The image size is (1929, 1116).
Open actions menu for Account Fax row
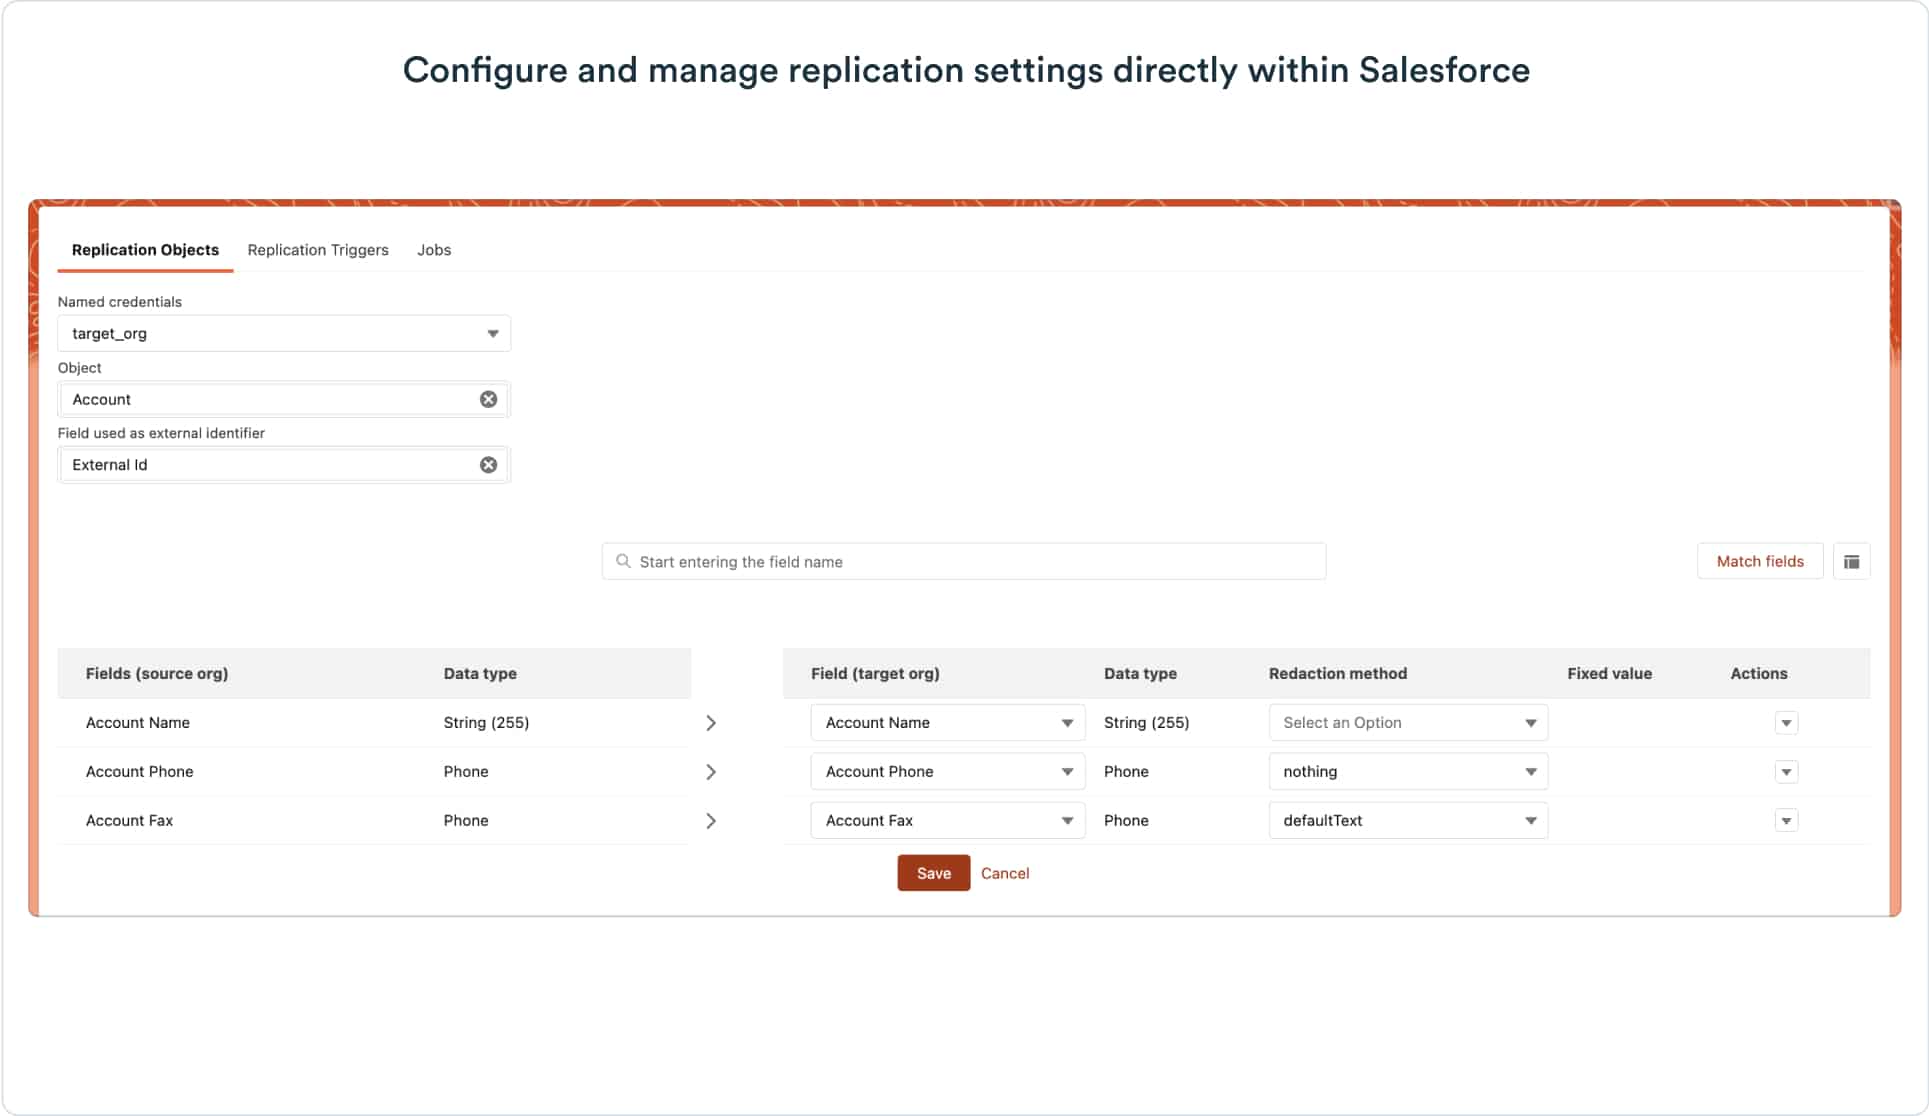[1786, 821]
